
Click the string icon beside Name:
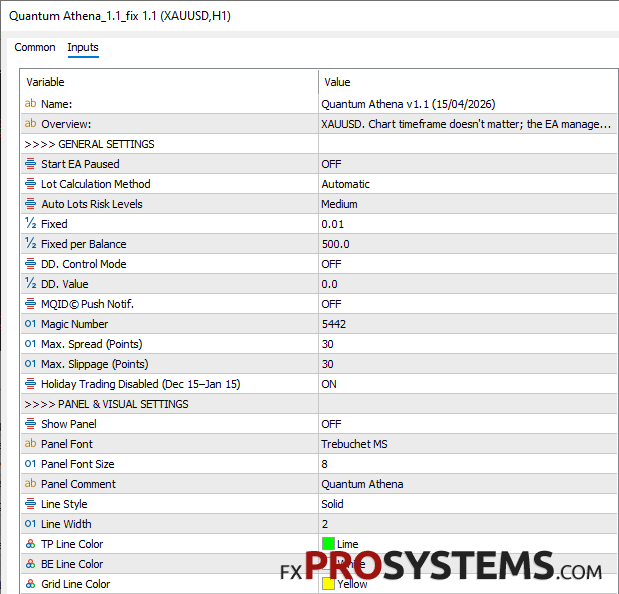click(x=30, y=104)
